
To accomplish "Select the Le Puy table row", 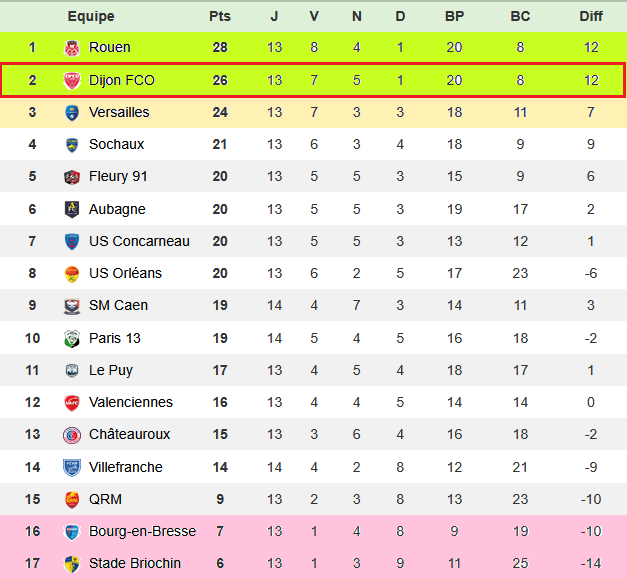I will [313, 370].
